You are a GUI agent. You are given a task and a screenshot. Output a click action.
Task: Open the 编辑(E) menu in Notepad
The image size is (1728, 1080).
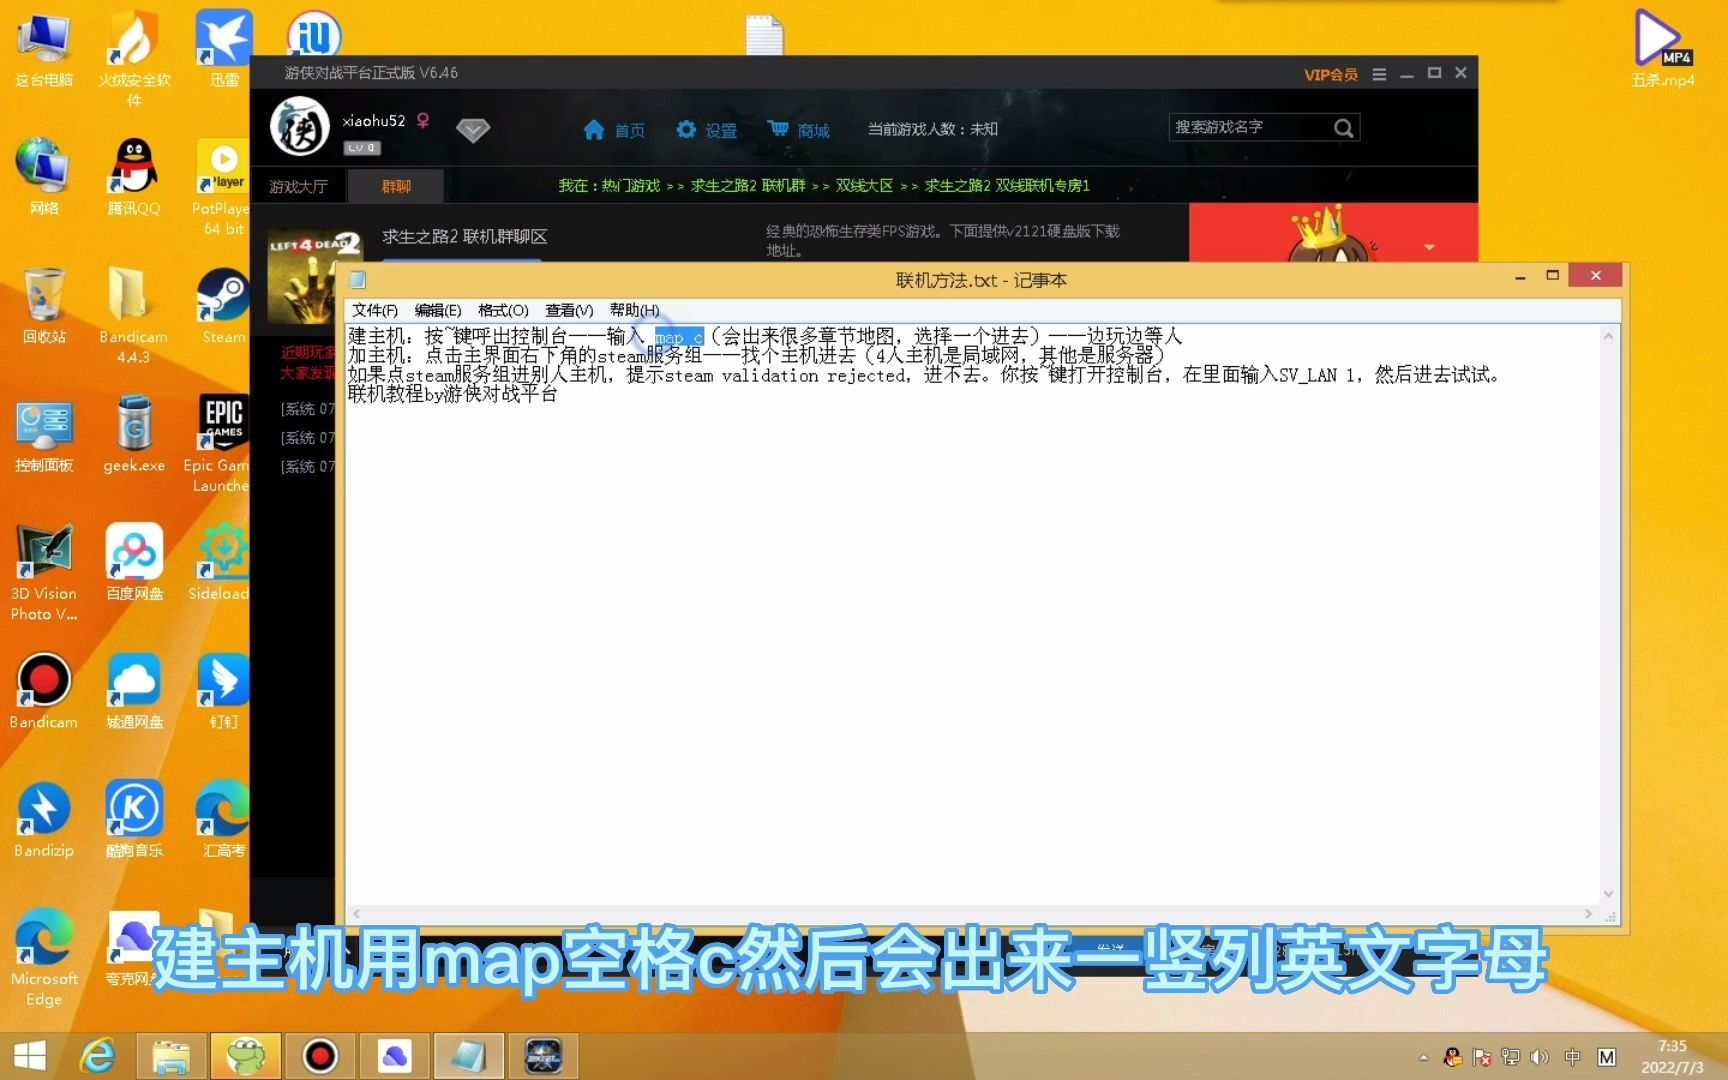tap(438, 310)
